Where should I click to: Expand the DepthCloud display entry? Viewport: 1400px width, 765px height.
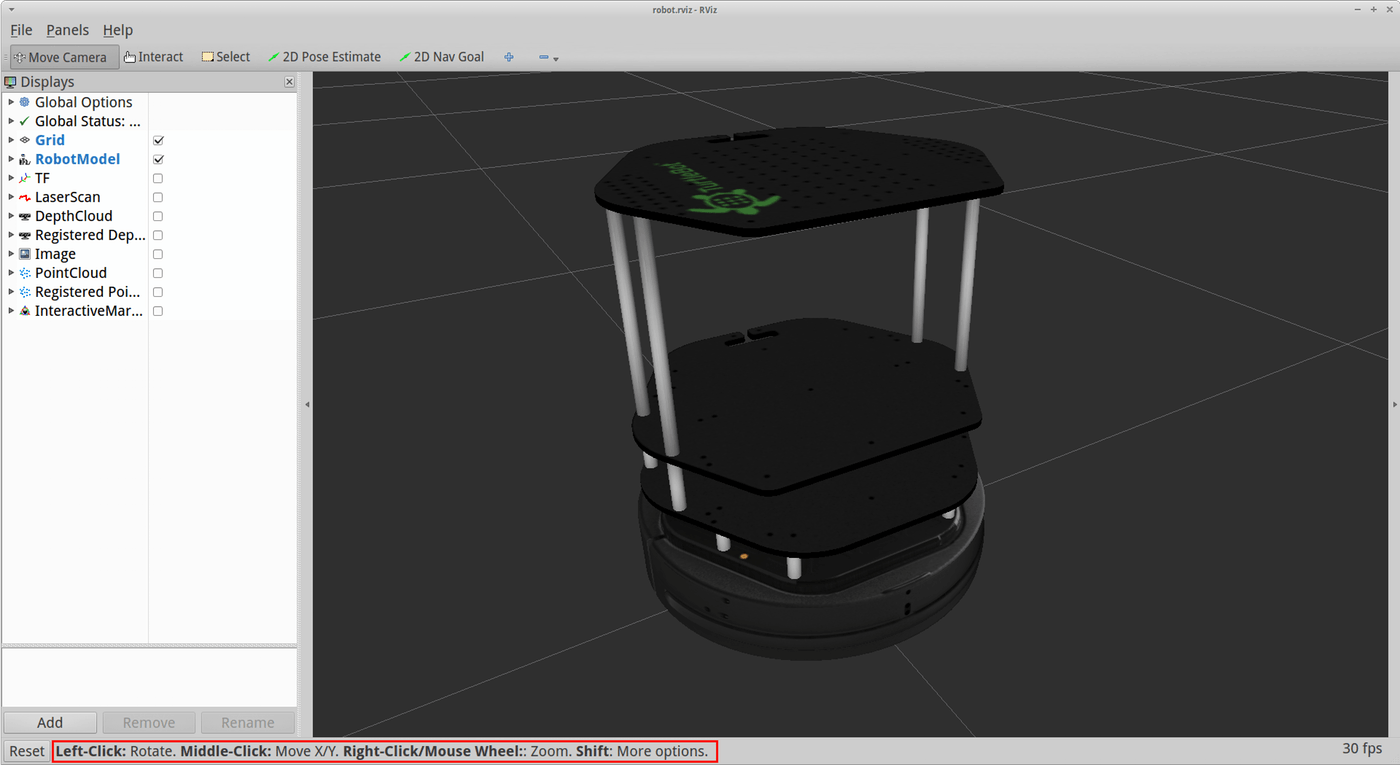pyautogui.click(x=11, y=216)
